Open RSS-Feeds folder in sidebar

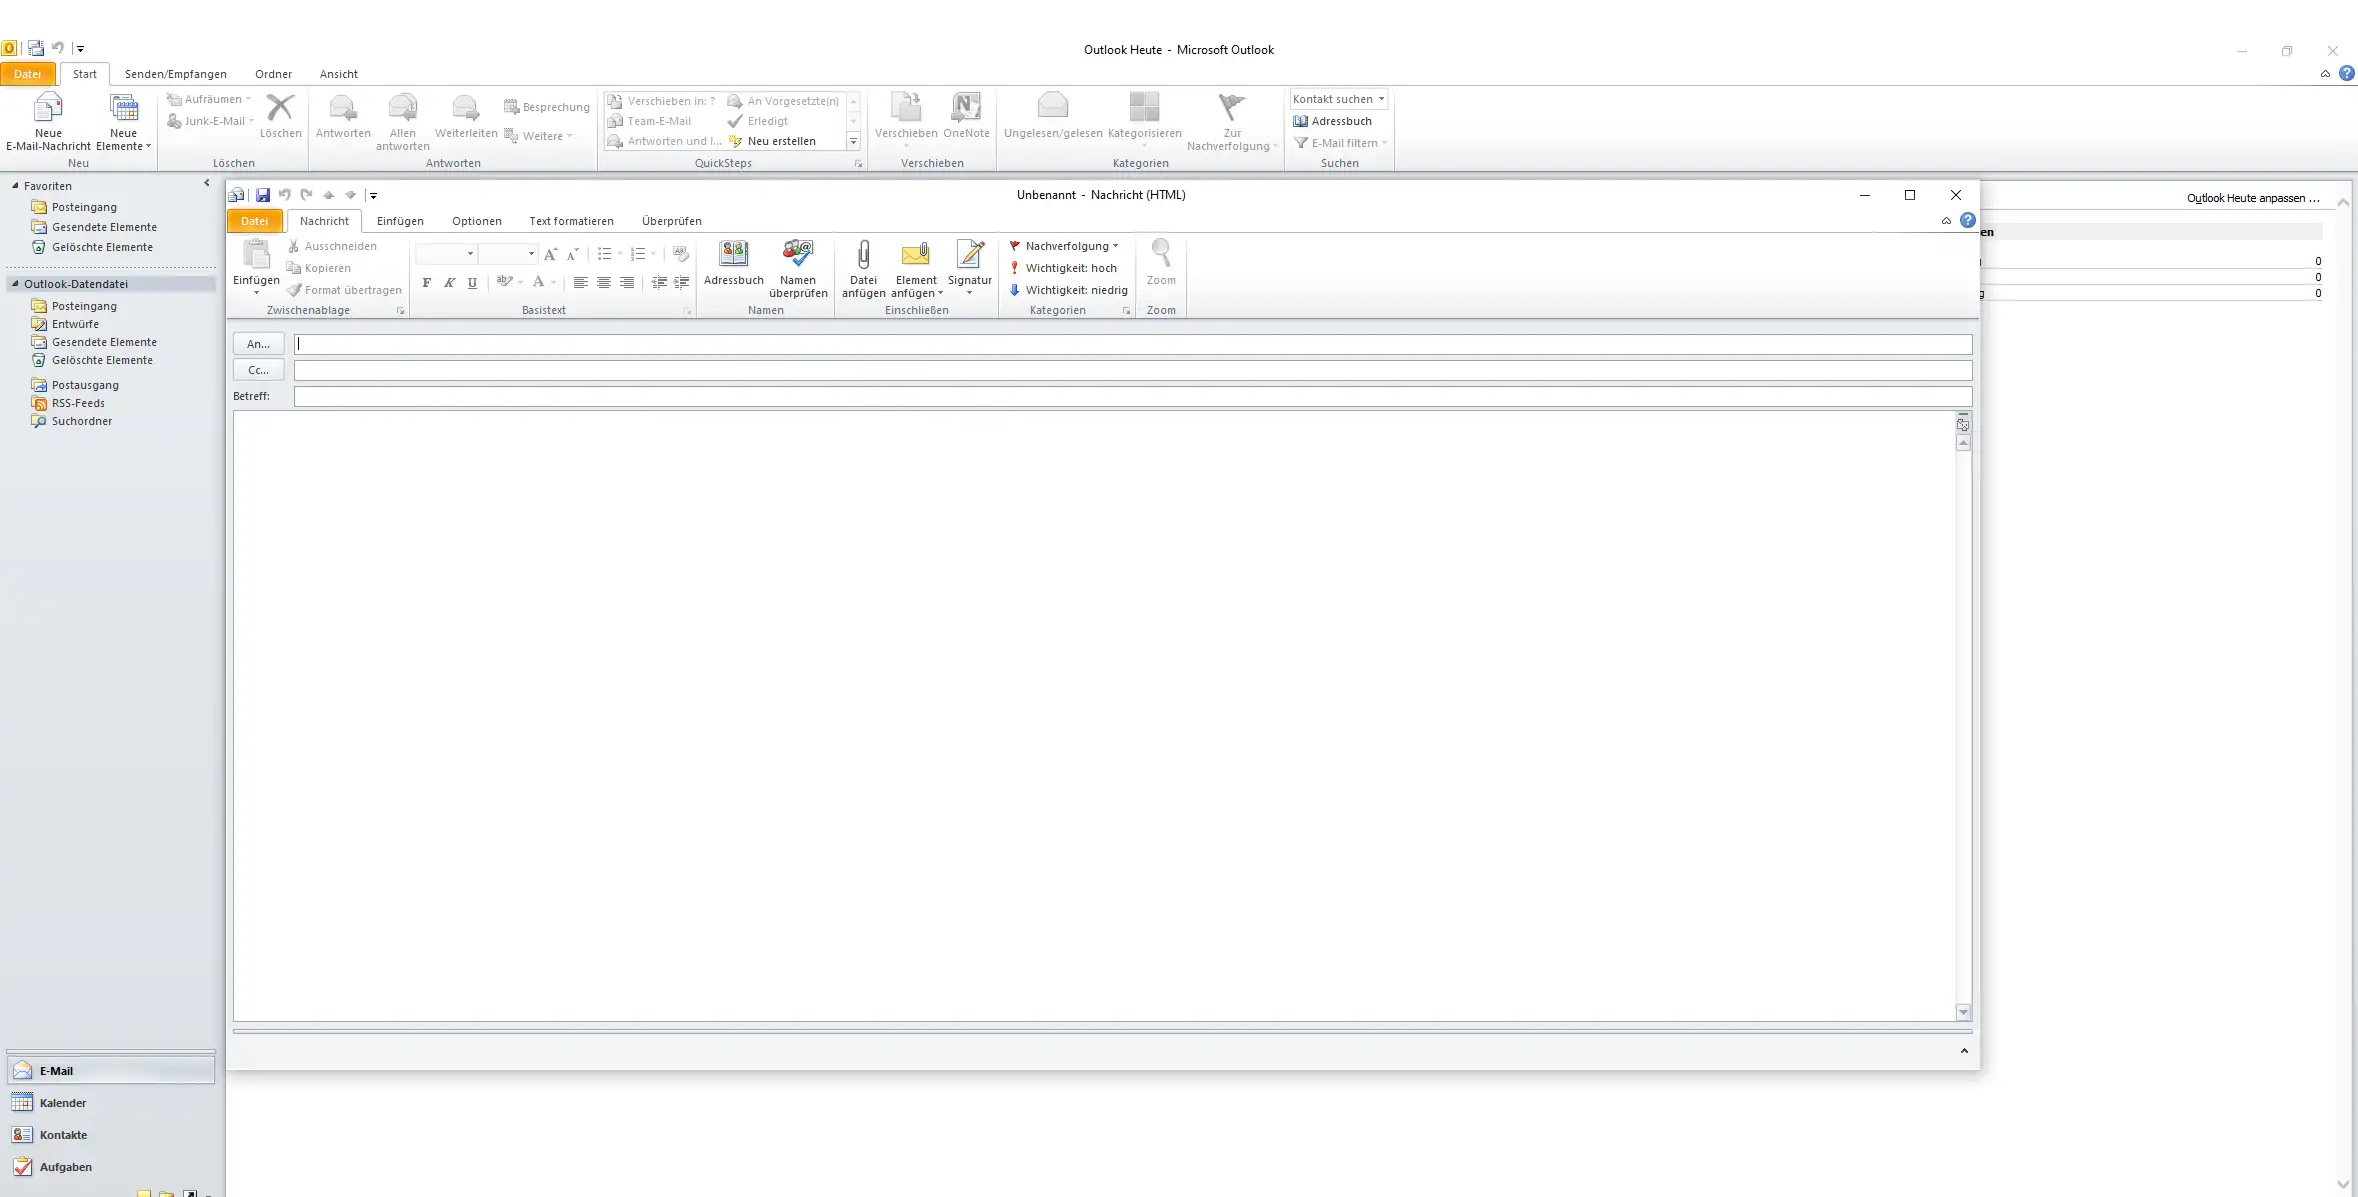pos(78,403)
